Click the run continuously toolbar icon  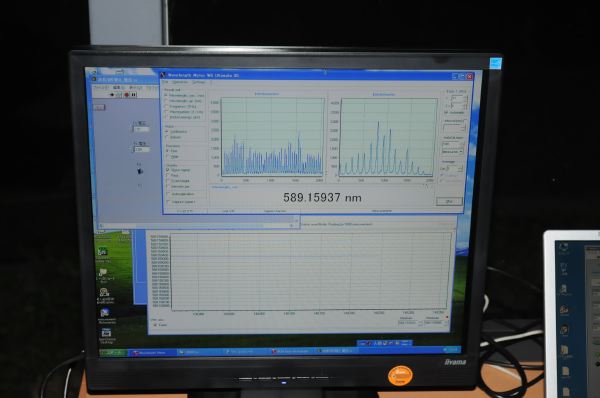pos(119,95)
